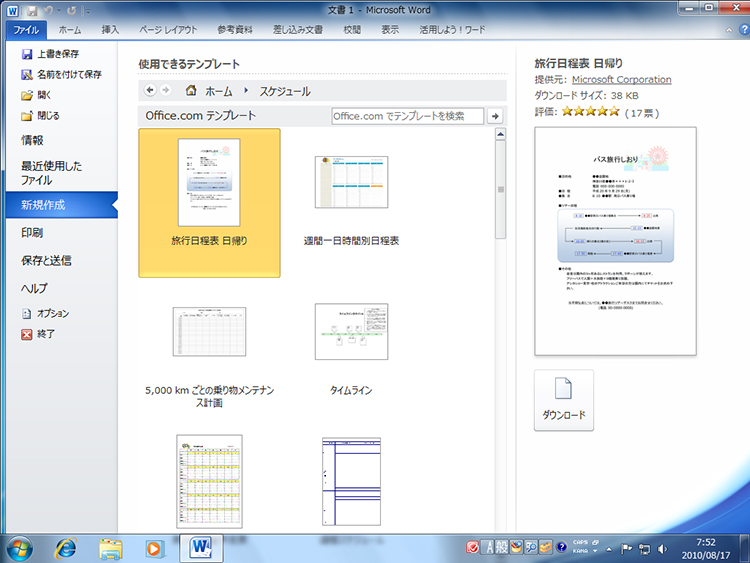Open the 保存と送信 section
The image size is (750, 563).
(x=46, y=260)
